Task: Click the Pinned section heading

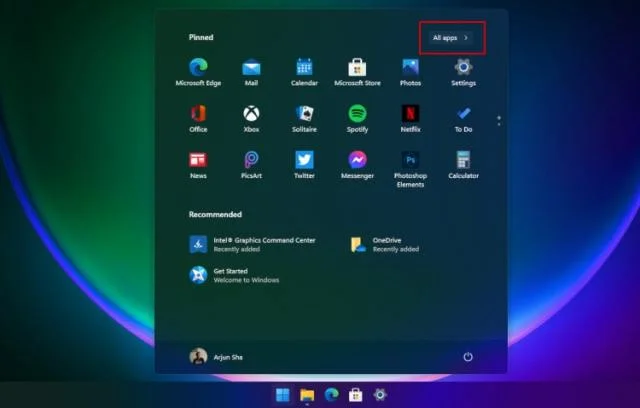Action: pyautogui.click(x=201, y=37)
